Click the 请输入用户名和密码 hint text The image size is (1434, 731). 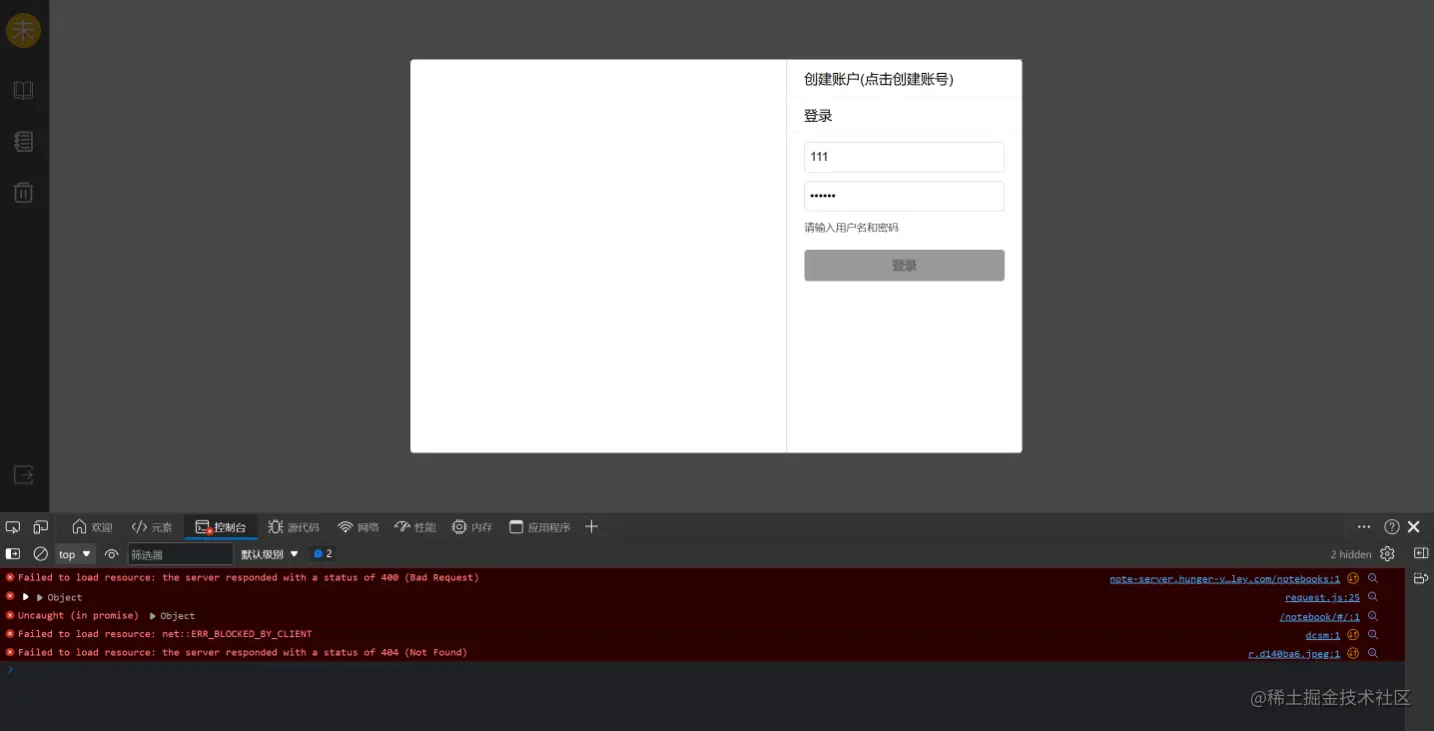[851, 228]
